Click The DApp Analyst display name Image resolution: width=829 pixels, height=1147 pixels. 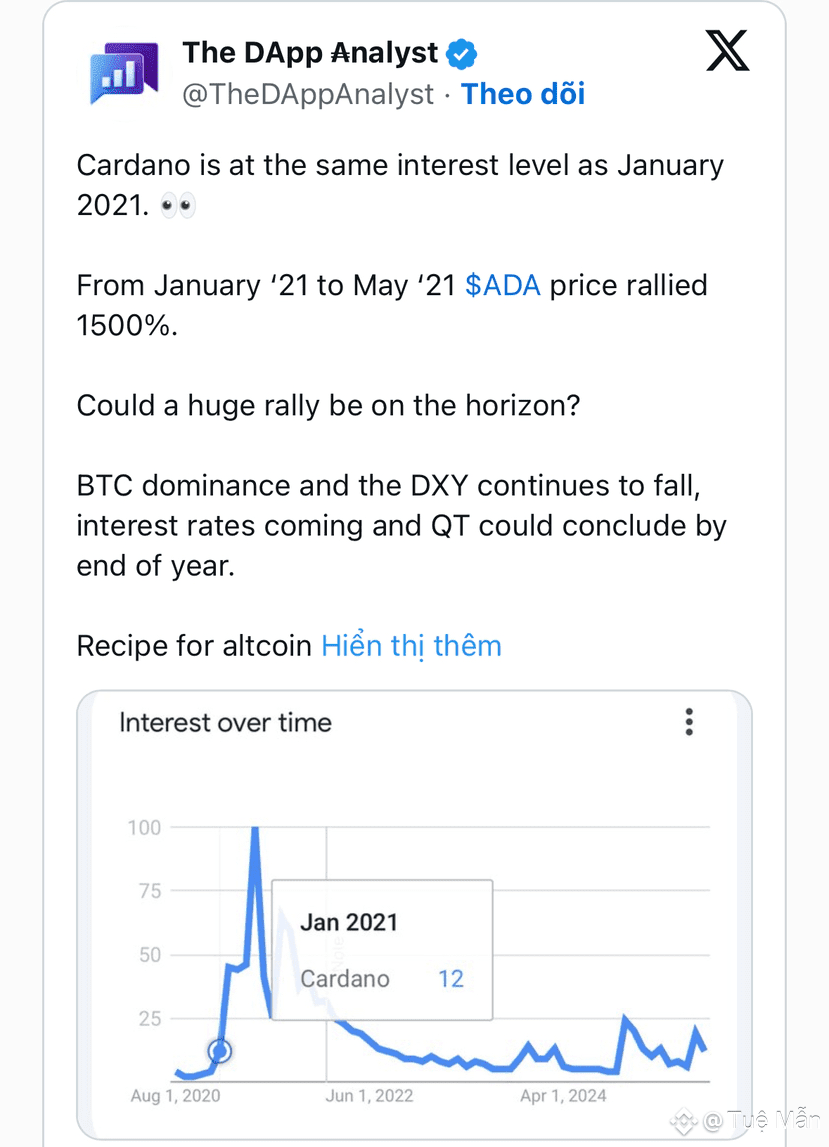(x=310, y=53)
